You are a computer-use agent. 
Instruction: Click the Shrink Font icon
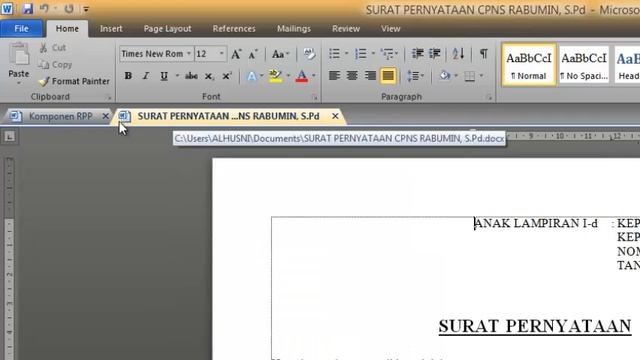tap(253, 54)
